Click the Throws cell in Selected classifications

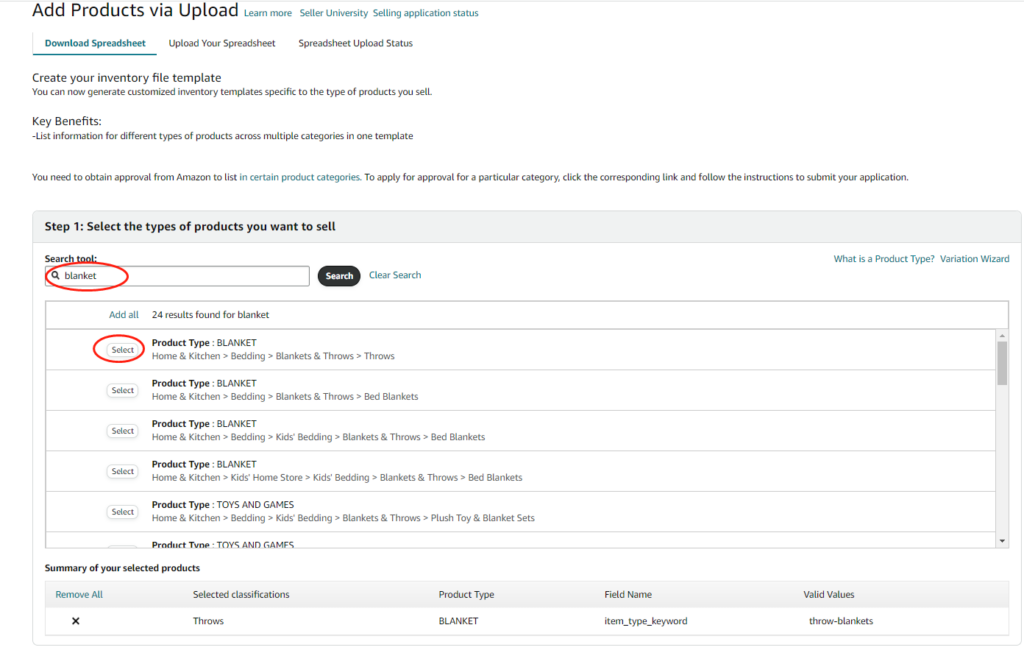point(208,621)
